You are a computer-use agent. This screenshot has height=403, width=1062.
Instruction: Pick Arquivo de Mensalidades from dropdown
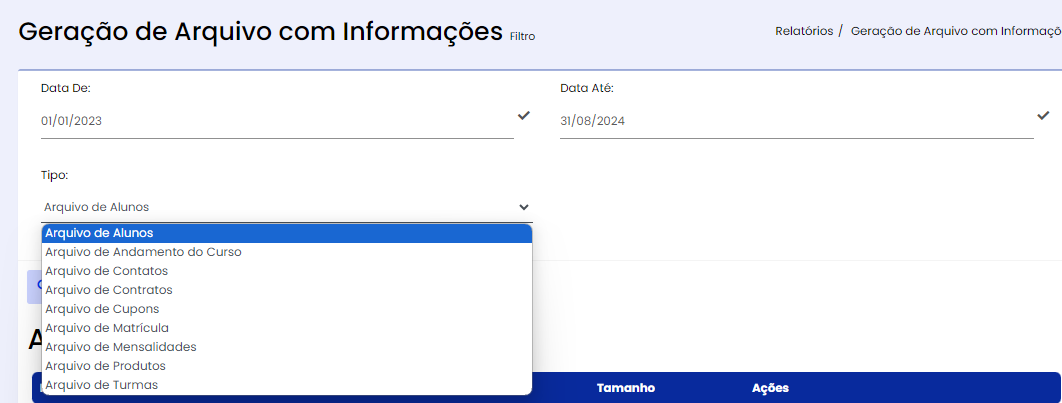coord(286,347)
